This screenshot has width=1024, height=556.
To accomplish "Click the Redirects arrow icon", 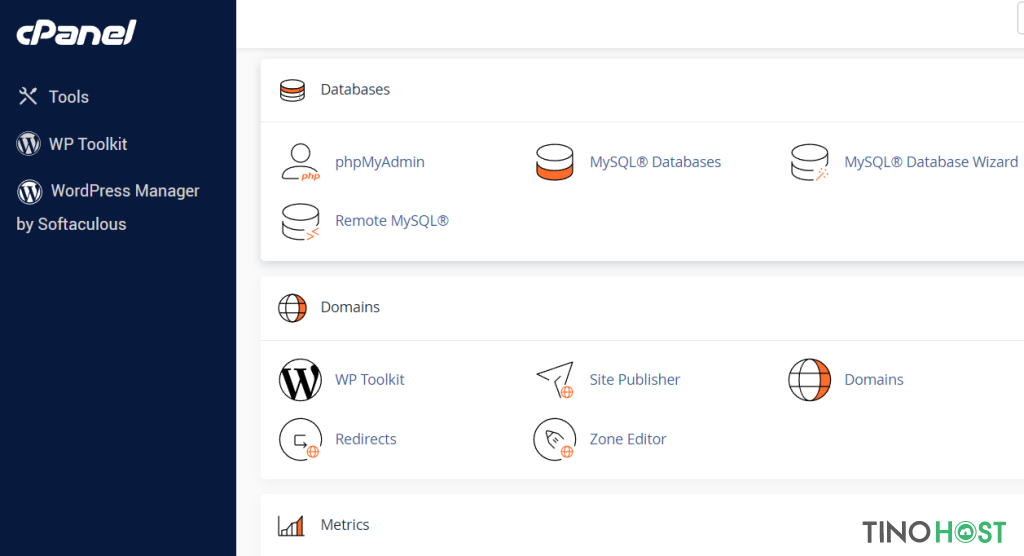I will tap(300, 440).
